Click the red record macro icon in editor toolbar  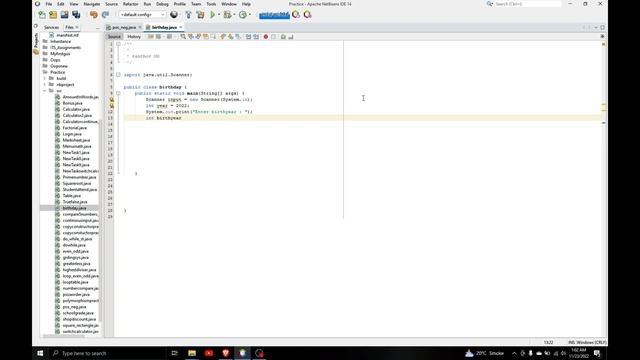pos(266,37)
